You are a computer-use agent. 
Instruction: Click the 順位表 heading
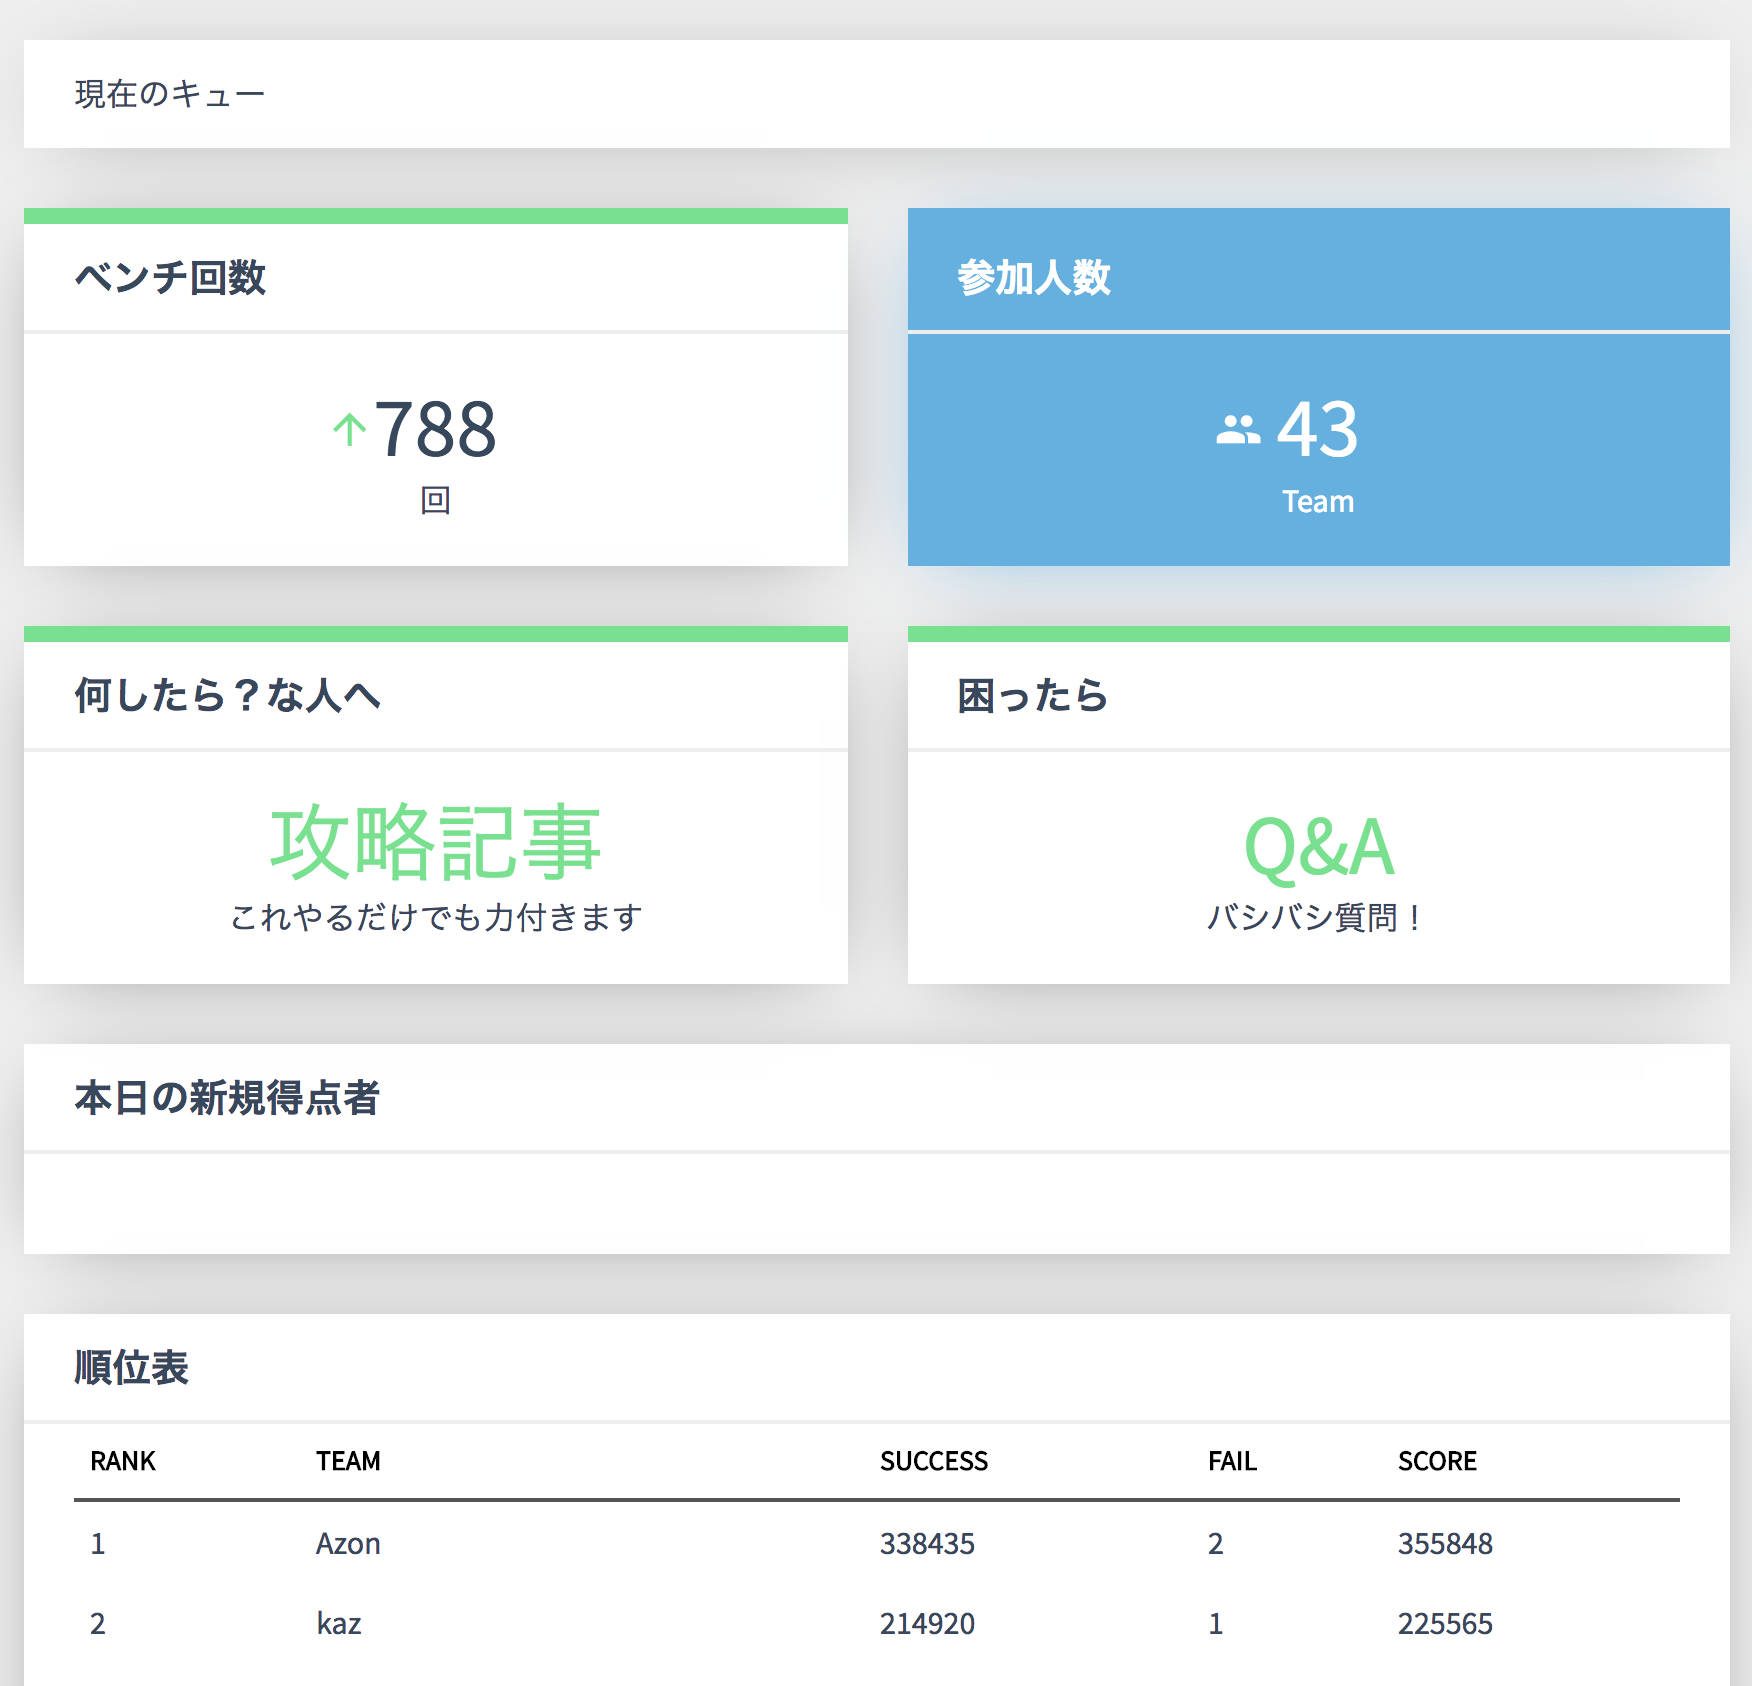point(132,1368)
